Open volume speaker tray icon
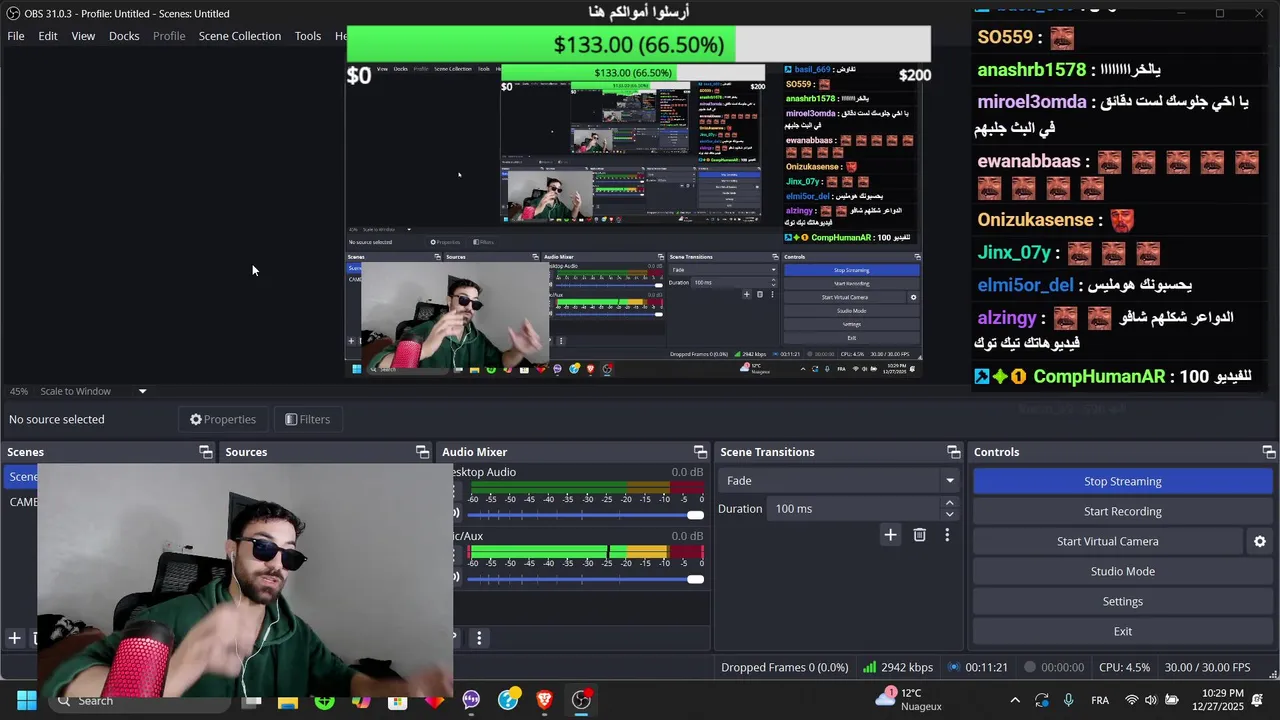Screen dimensions: 1280x720 pos(1151,700)
